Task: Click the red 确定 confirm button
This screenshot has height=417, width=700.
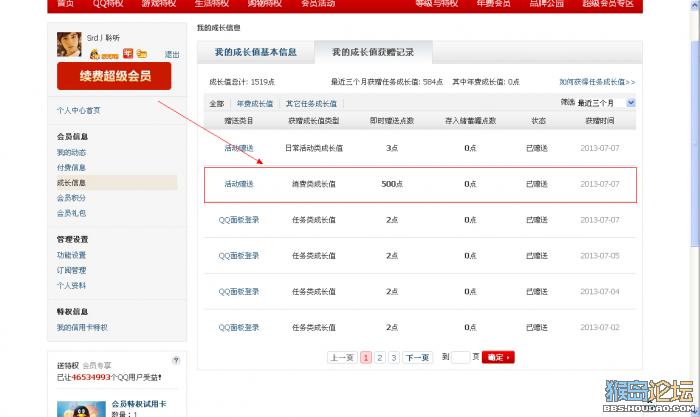Action: pos(498,357)
